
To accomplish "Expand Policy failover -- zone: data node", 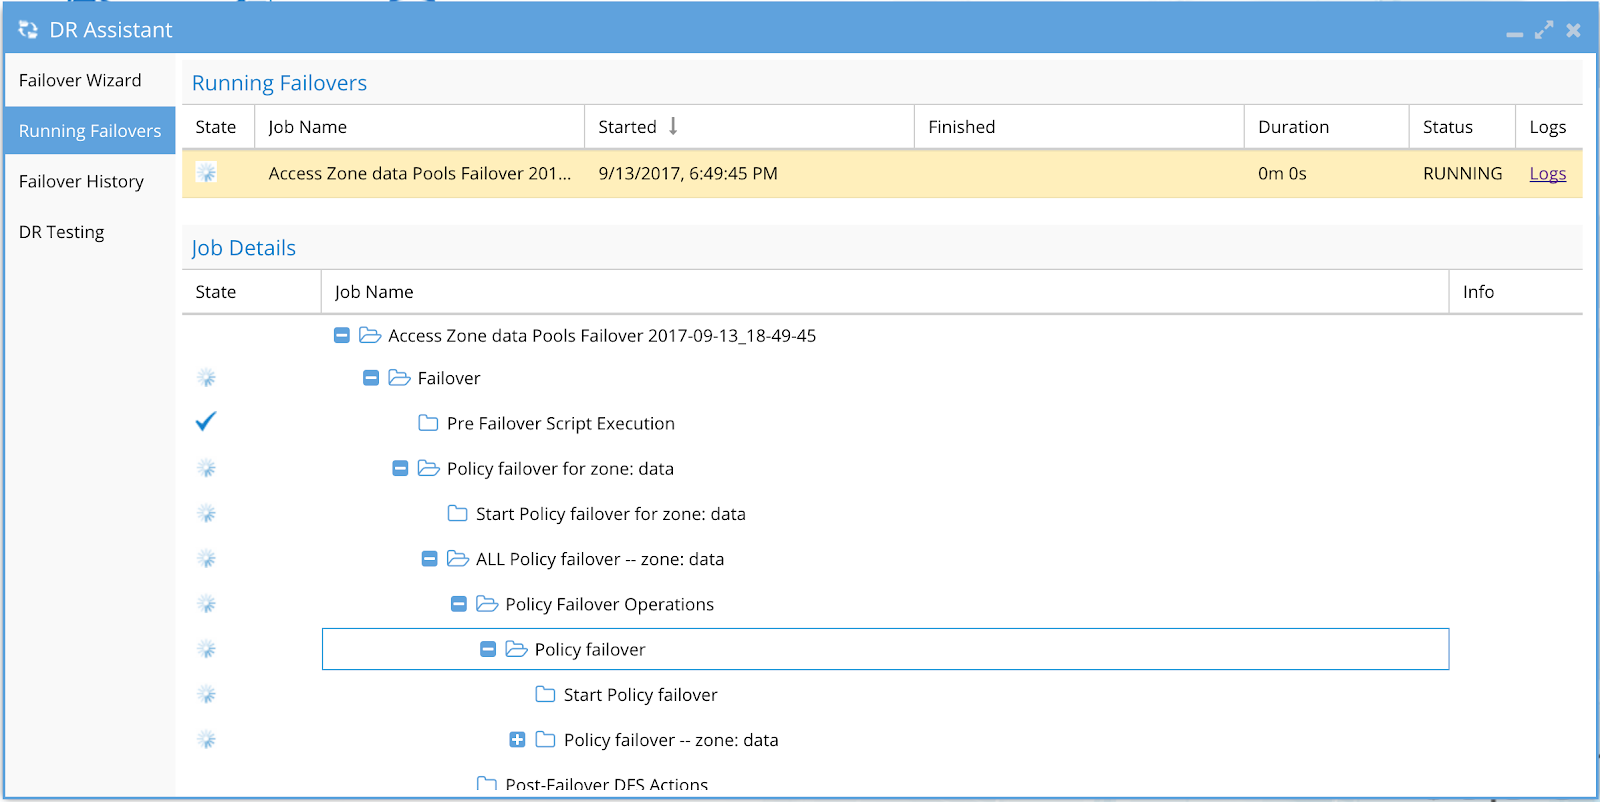I will click(517, 739).
